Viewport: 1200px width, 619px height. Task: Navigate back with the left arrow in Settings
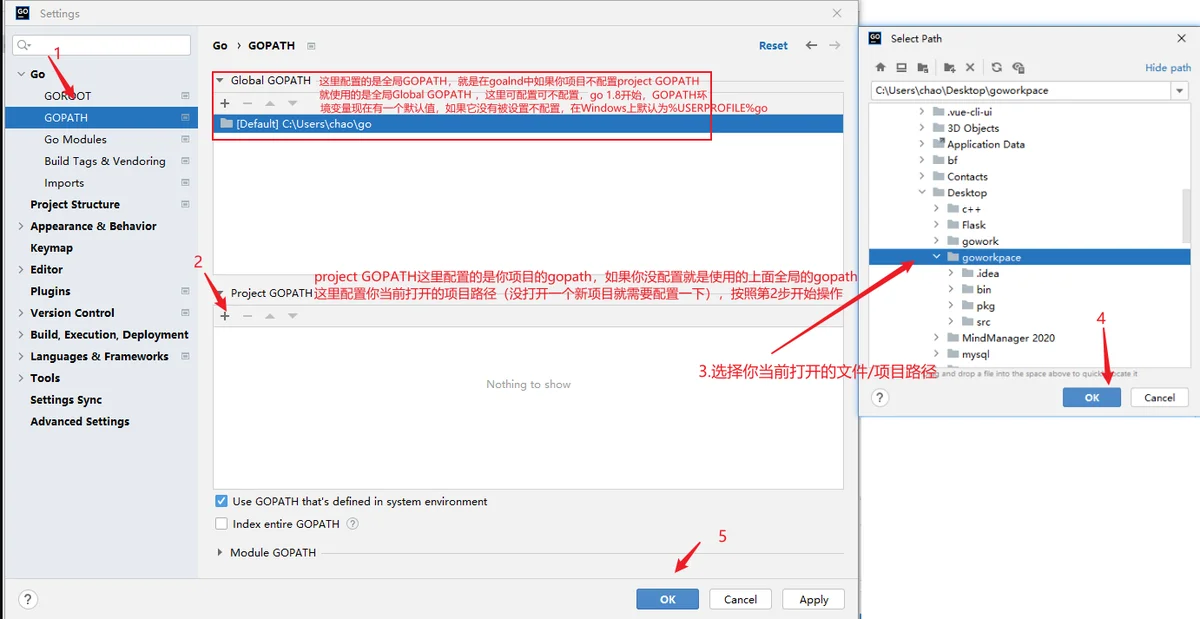click(x=811, y=45)
